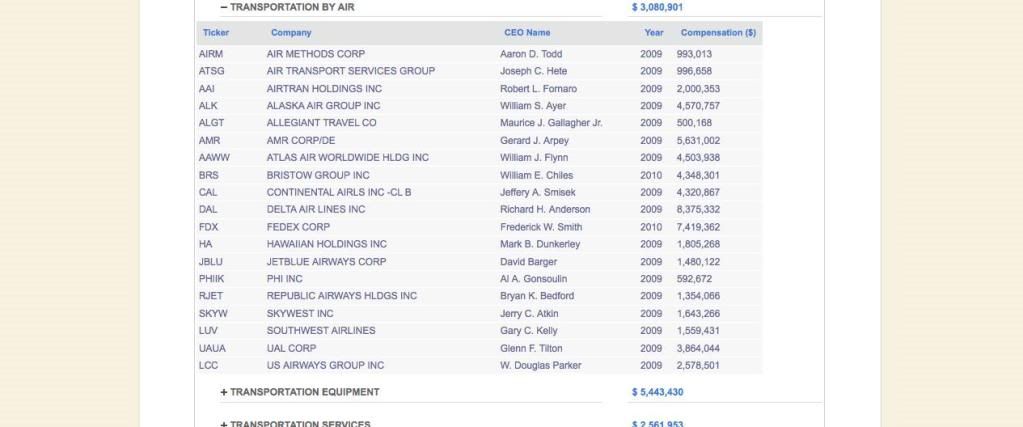This screenshot has height=427, width=1023.
Task: Select CEO name Bryan K. Bedford
Action: pyautogui.click(x=537, y=296)
